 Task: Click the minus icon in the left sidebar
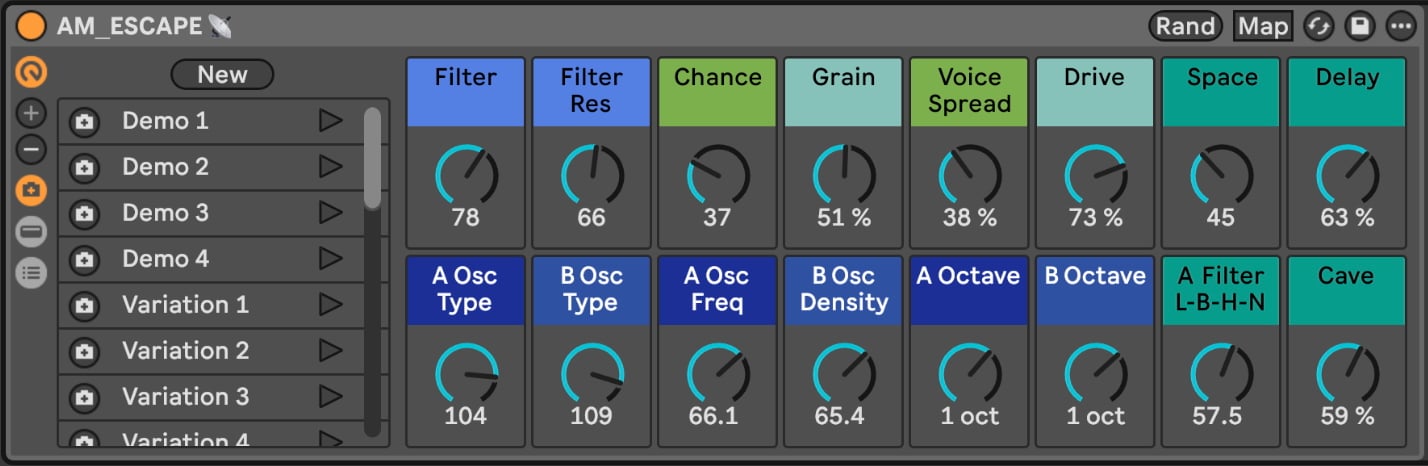(x=32, y=151)
